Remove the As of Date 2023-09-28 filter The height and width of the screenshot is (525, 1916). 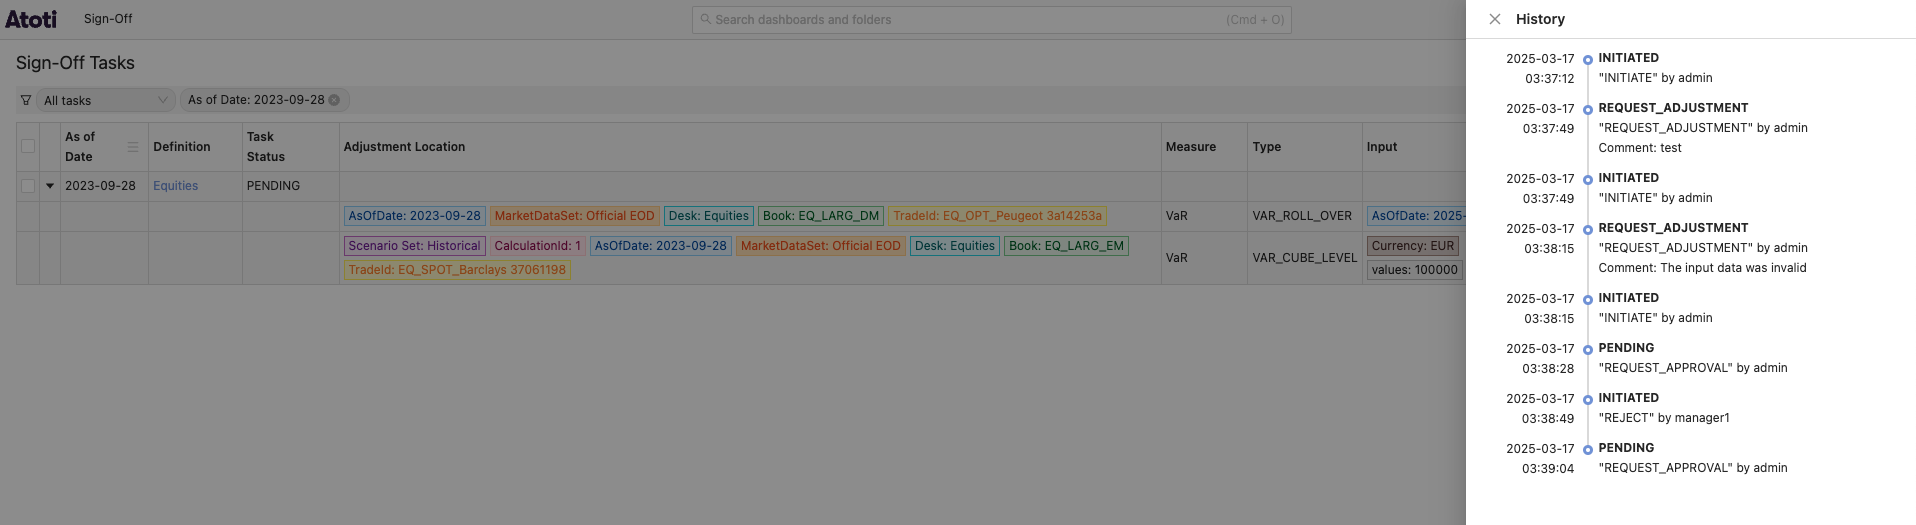click(x=334, y=100)
